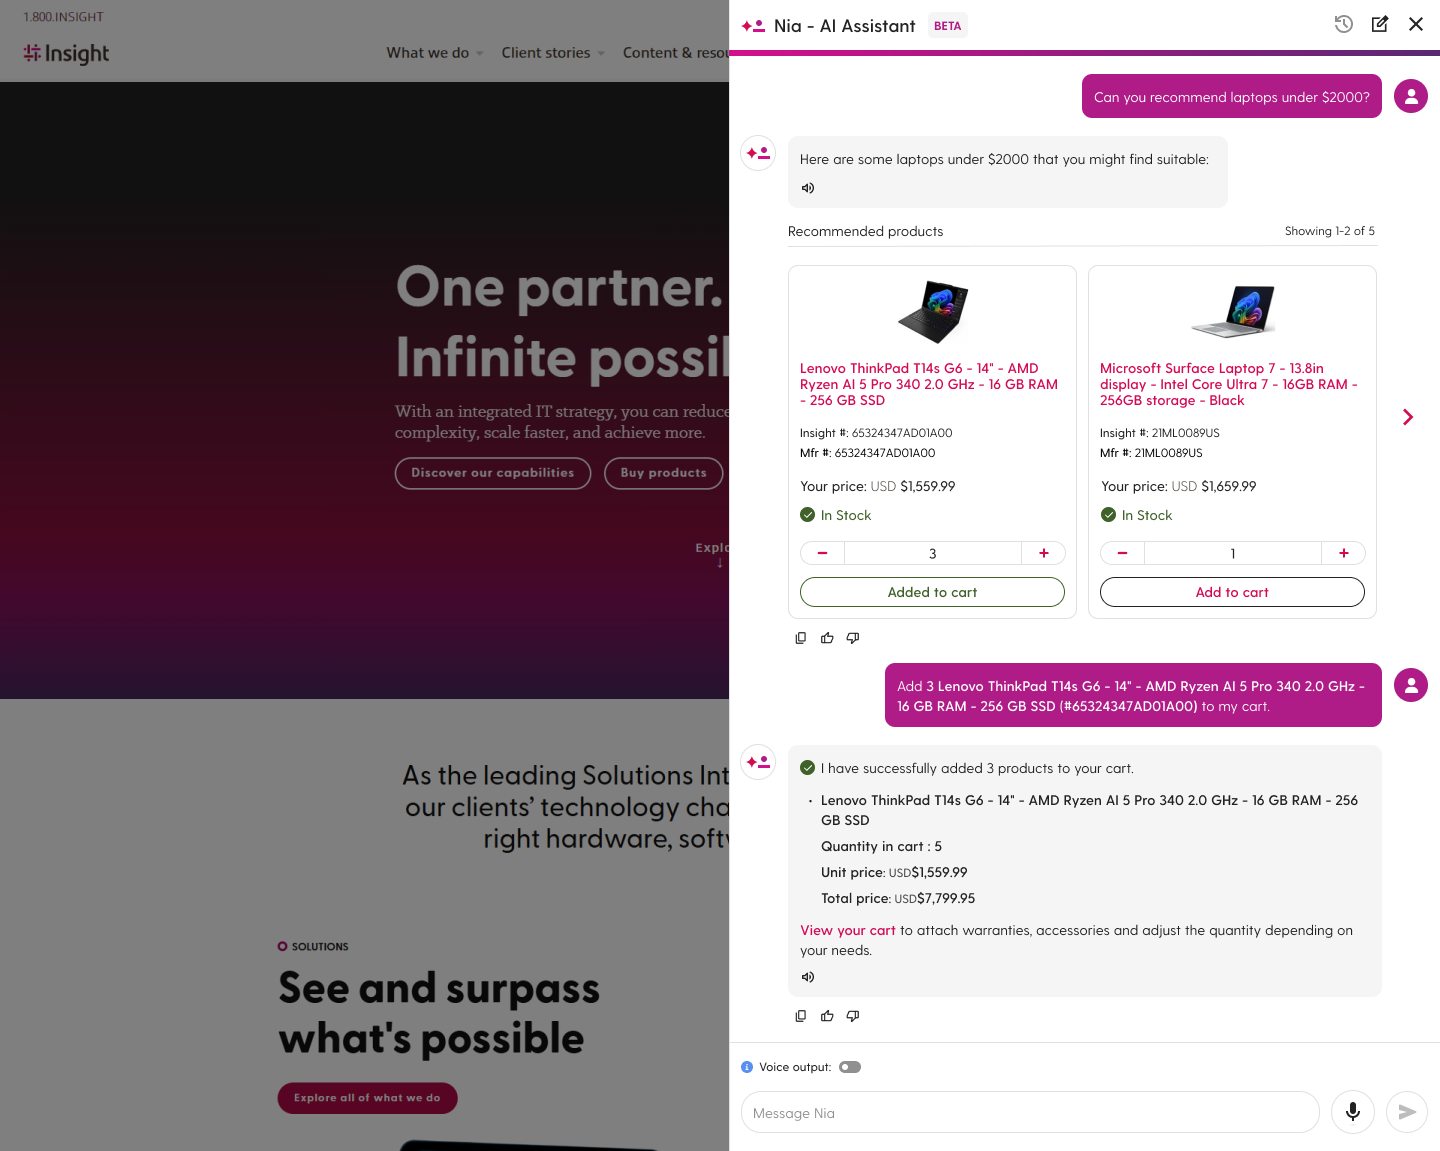Expand the Client stories menu
The height and width of the screenshot is (1151, 1440).
[553, 53]
